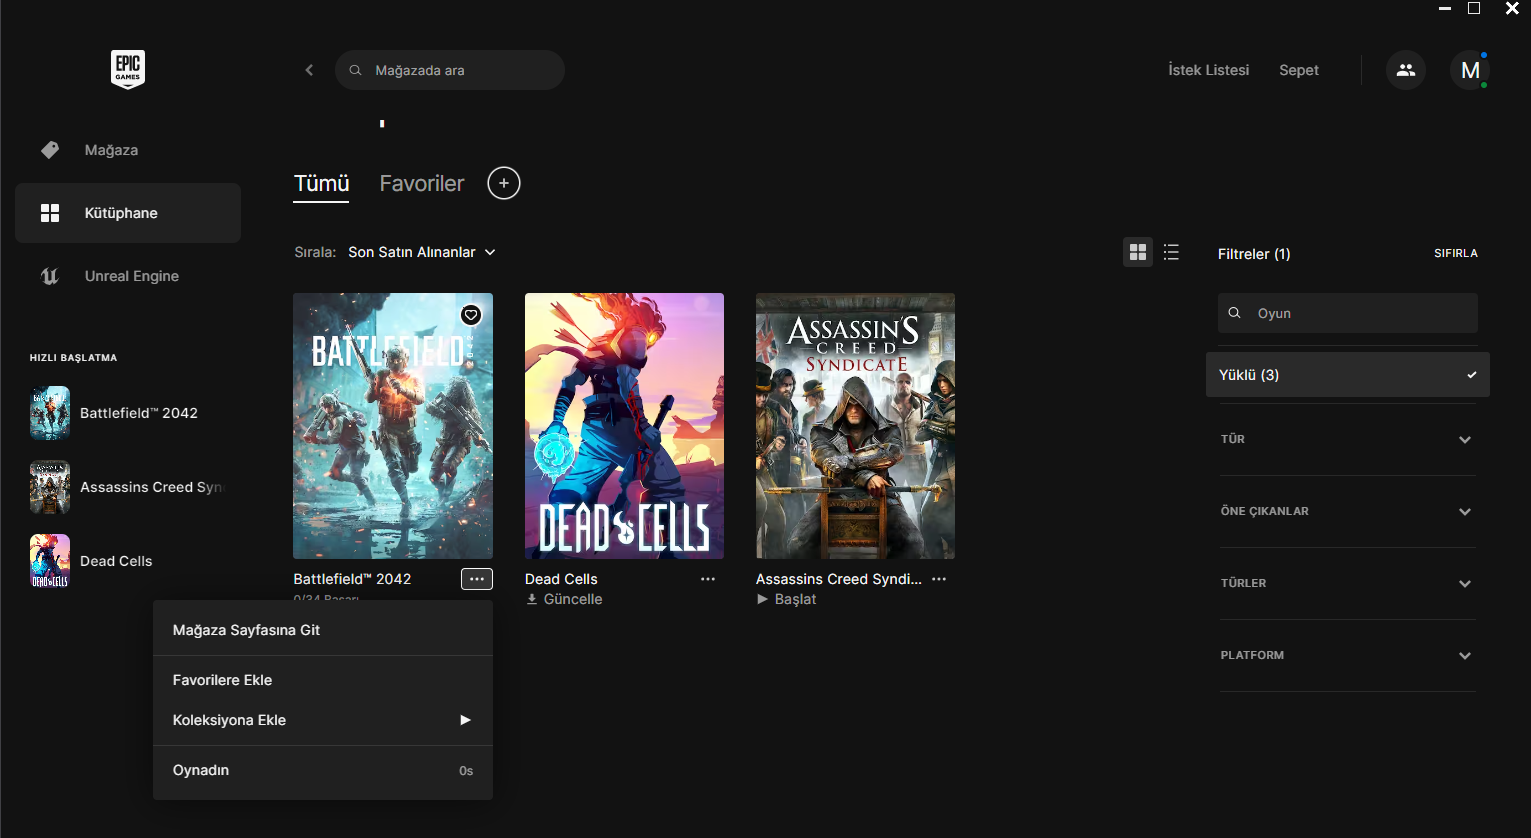Click the search magnifier in Mağazada ara
This screenshot has width=1531, height=838.
(x=355, y=70)
